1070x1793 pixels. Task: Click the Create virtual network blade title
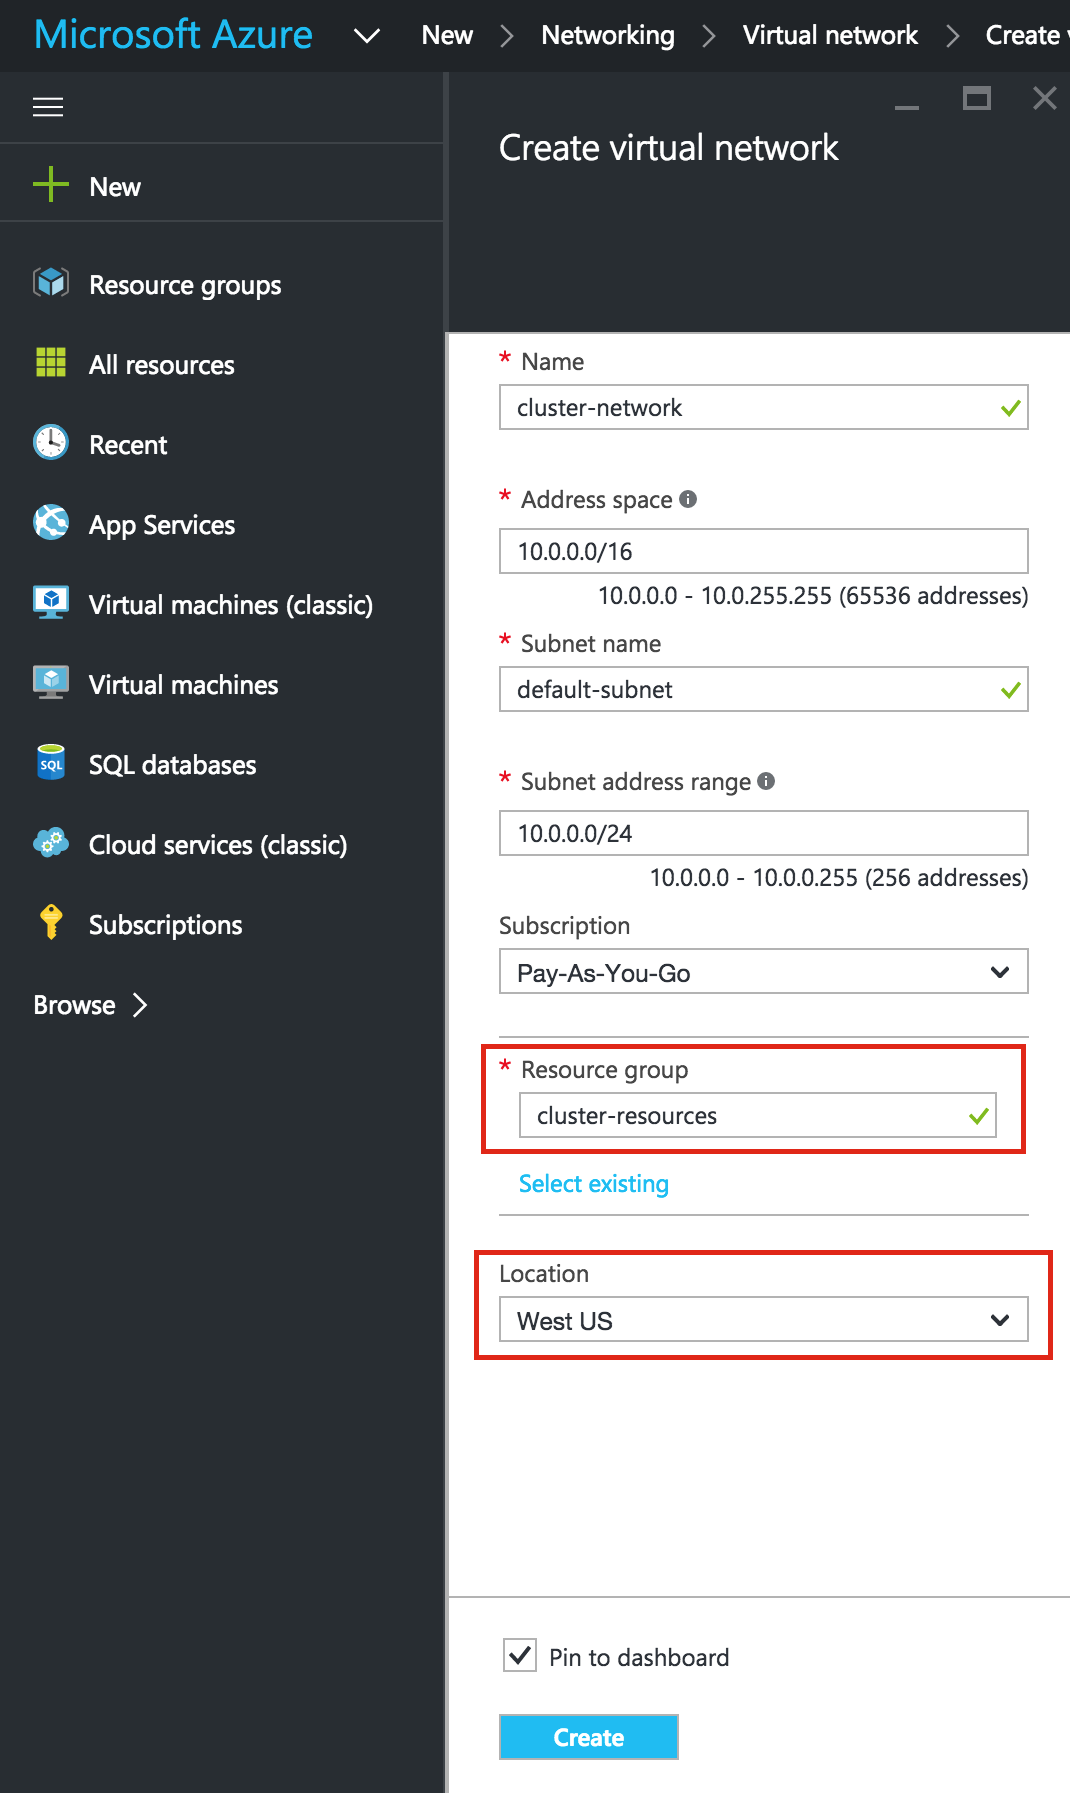click(669, 148)
